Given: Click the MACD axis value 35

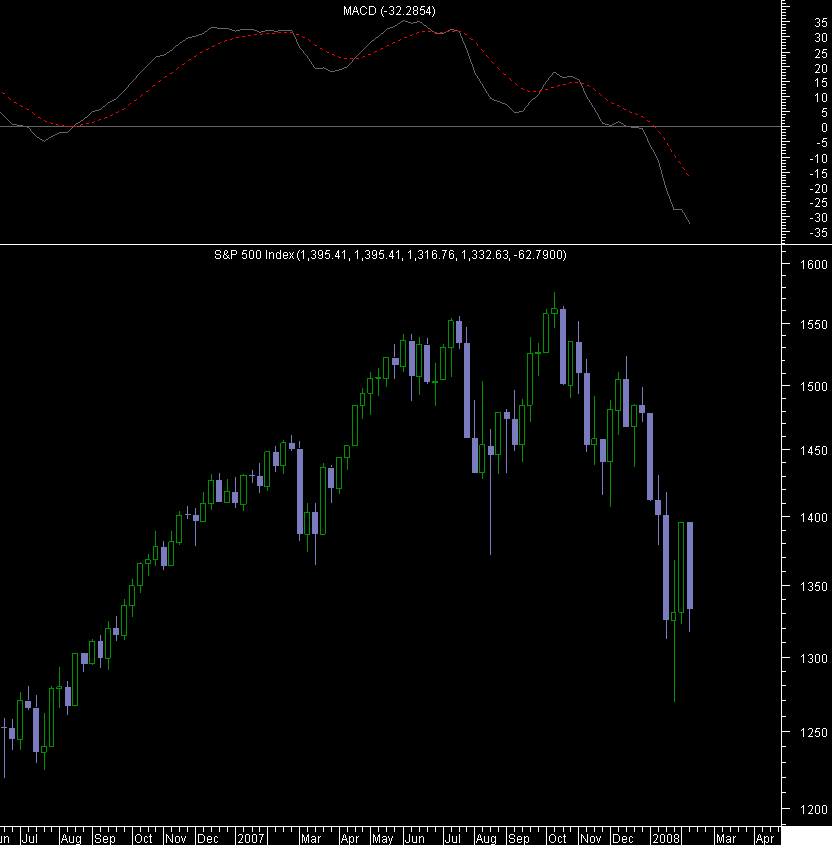Looking at the screenshot, I should coord(821,23).
